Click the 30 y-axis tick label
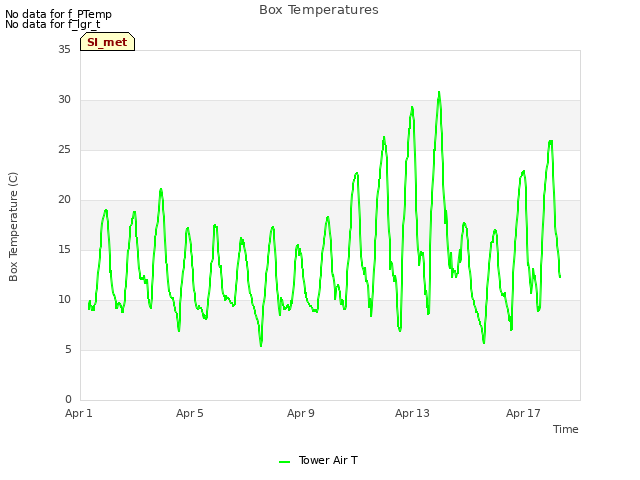640x480 pixels. [x=64, y=100]
